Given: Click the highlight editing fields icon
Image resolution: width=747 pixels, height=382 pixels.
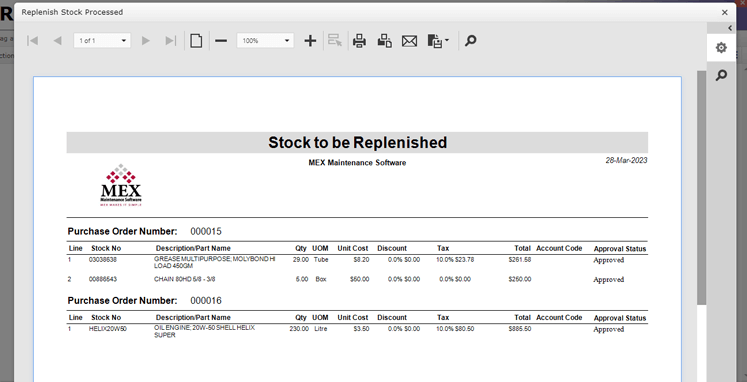Looking at the screenshot, I should click(x=335, y=41).
